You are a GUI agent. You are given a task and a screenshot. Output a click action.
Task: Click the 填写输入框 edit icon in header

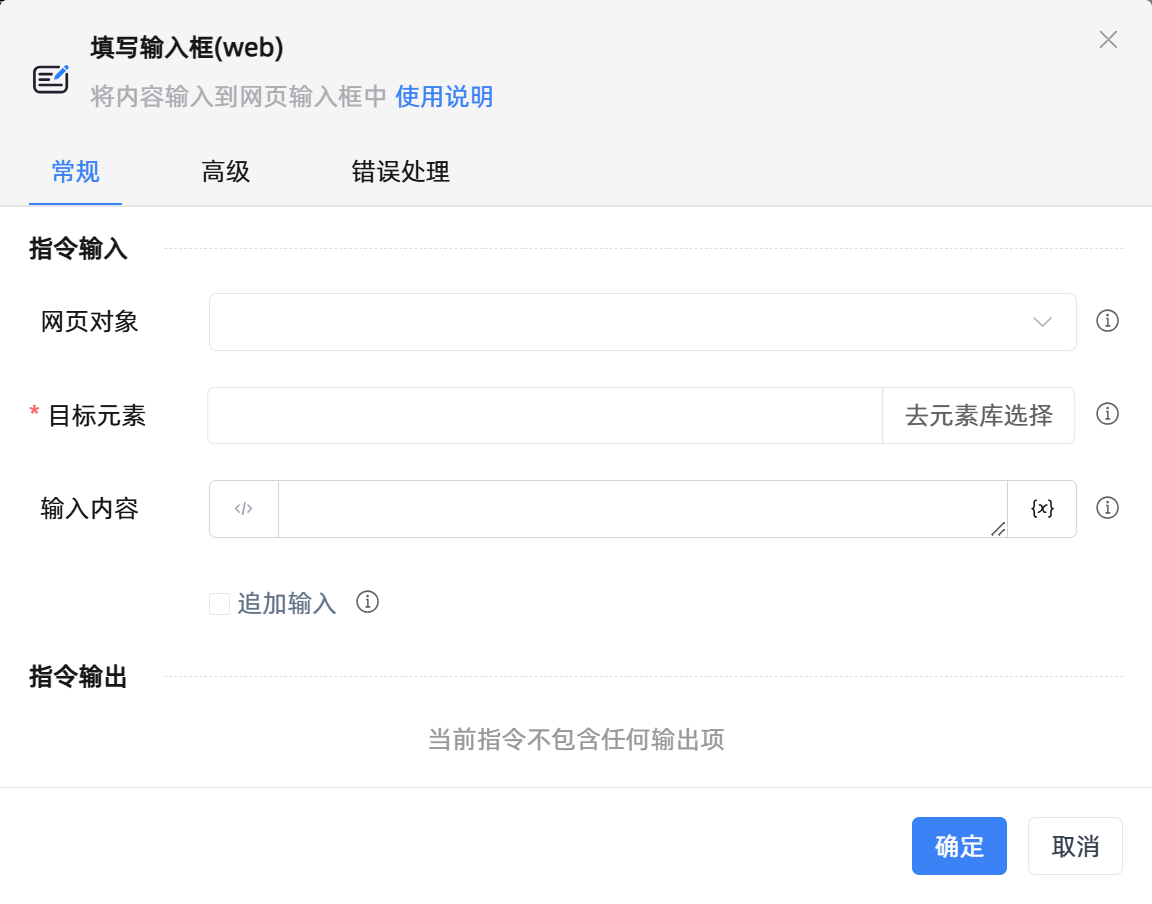click(51, 79)
